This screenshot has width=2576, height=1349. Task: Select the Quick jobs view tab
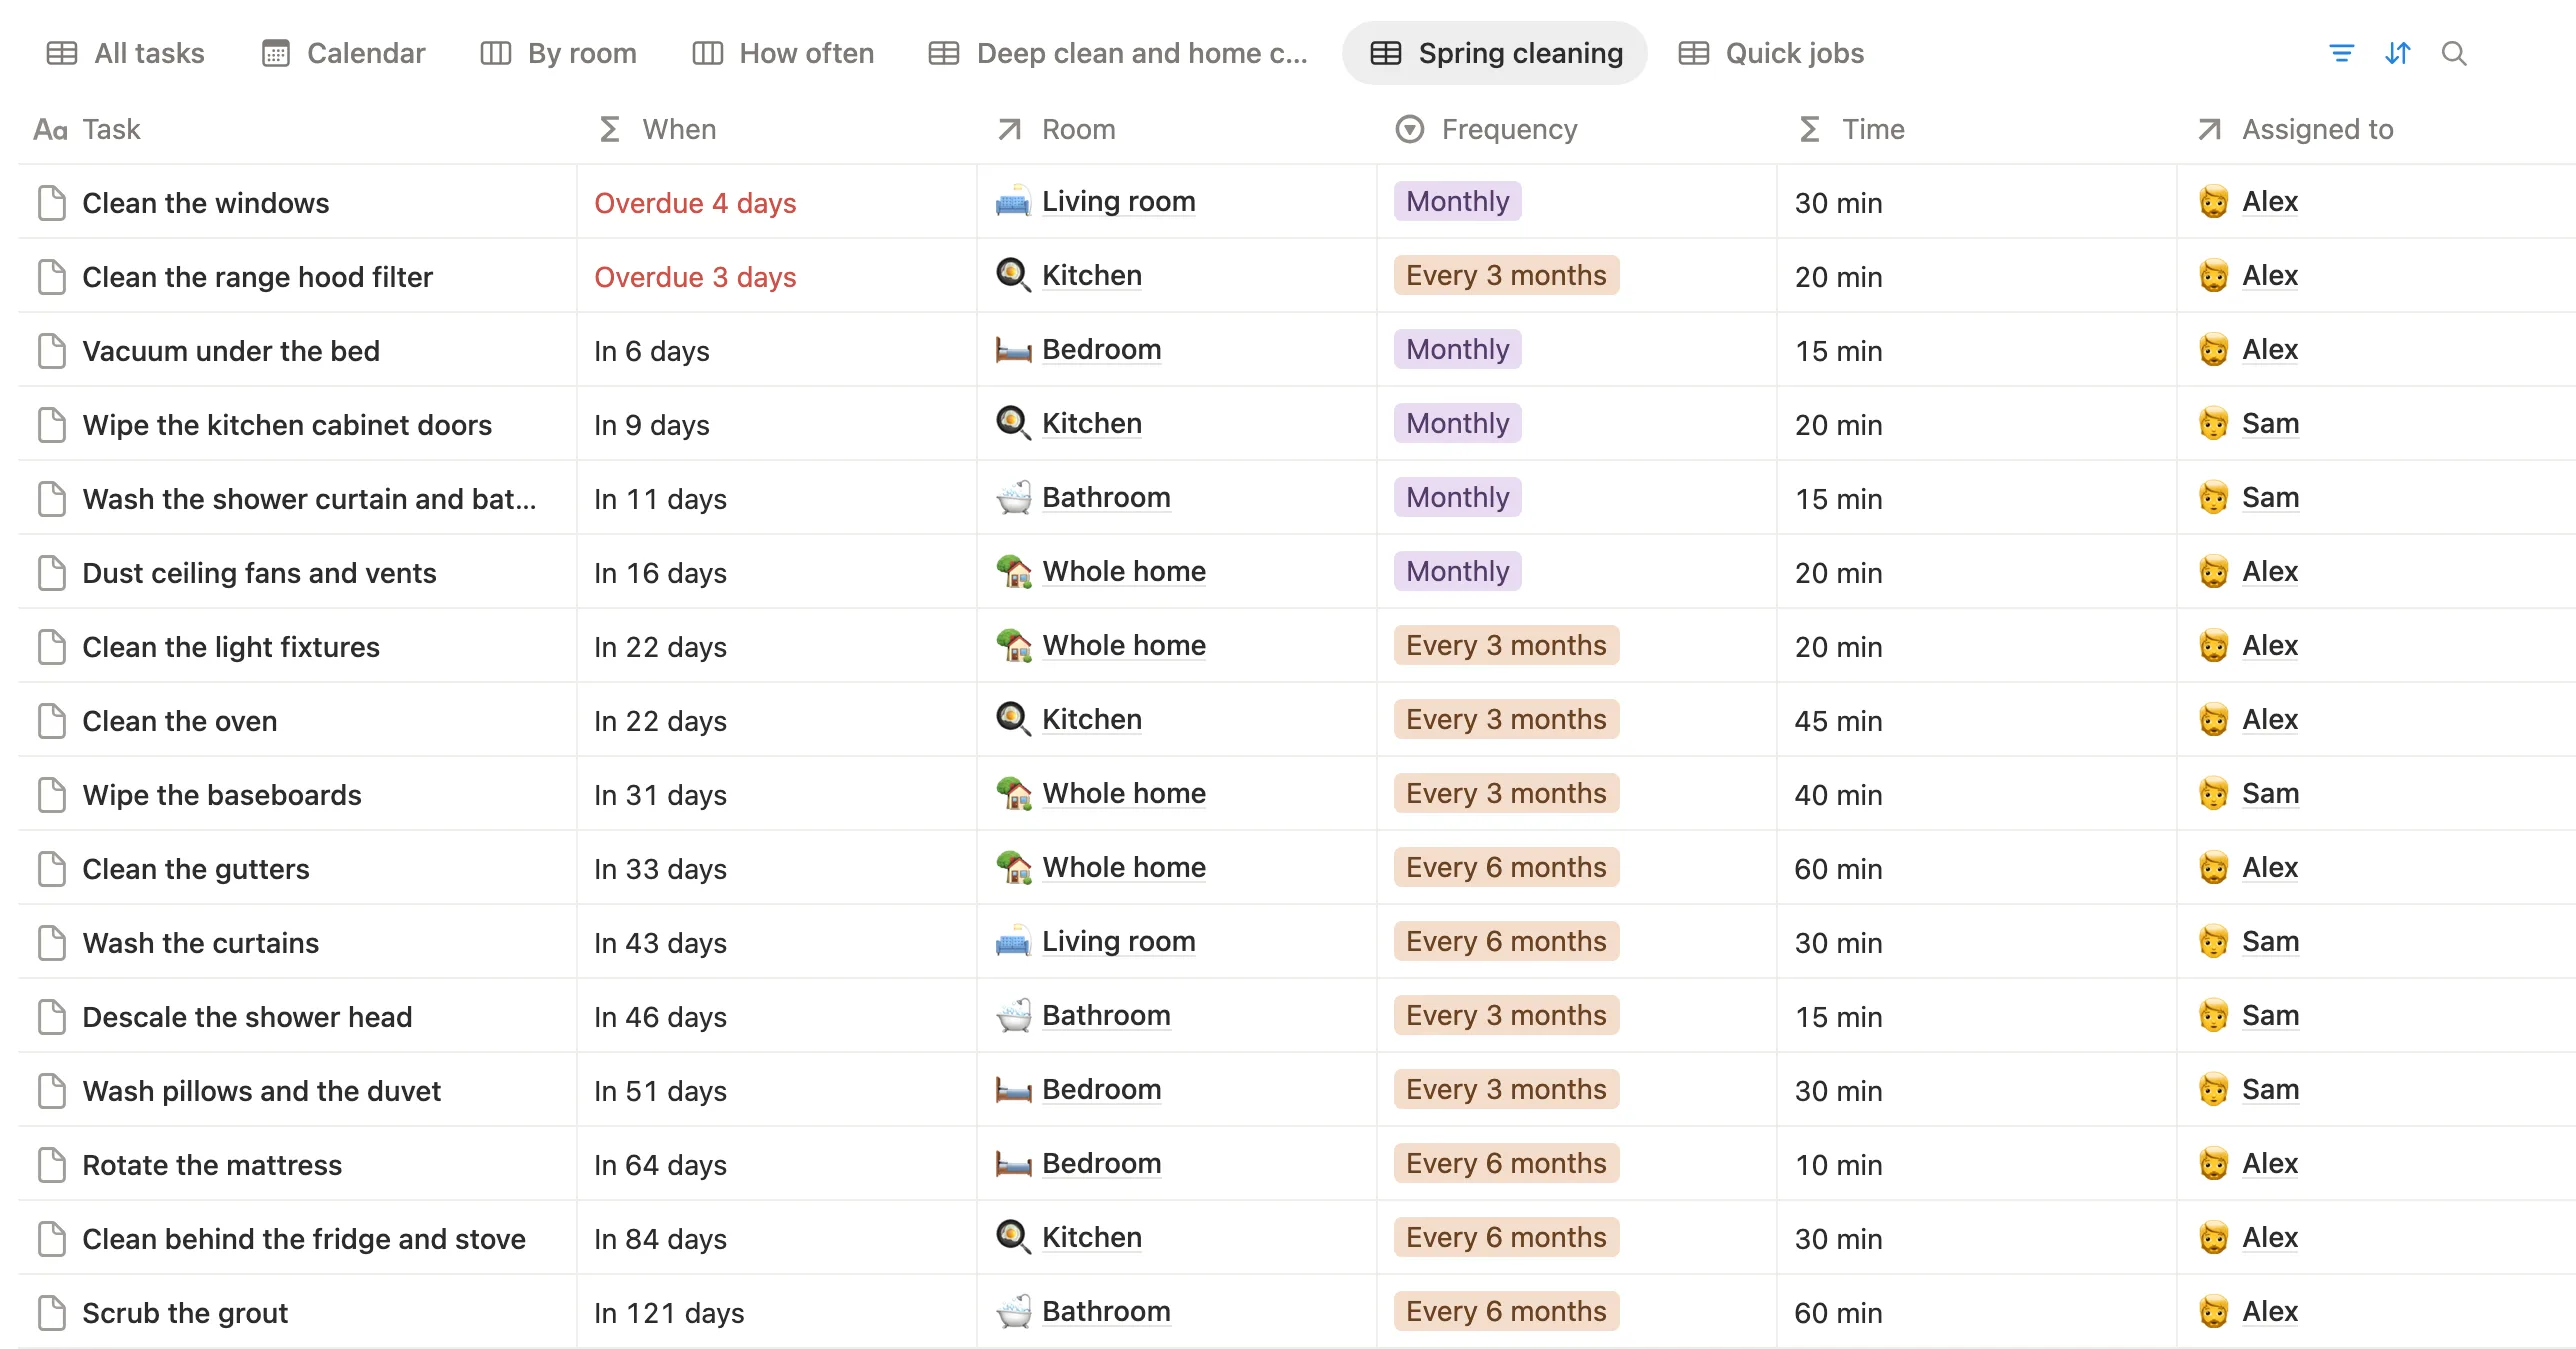(1771, 53)
